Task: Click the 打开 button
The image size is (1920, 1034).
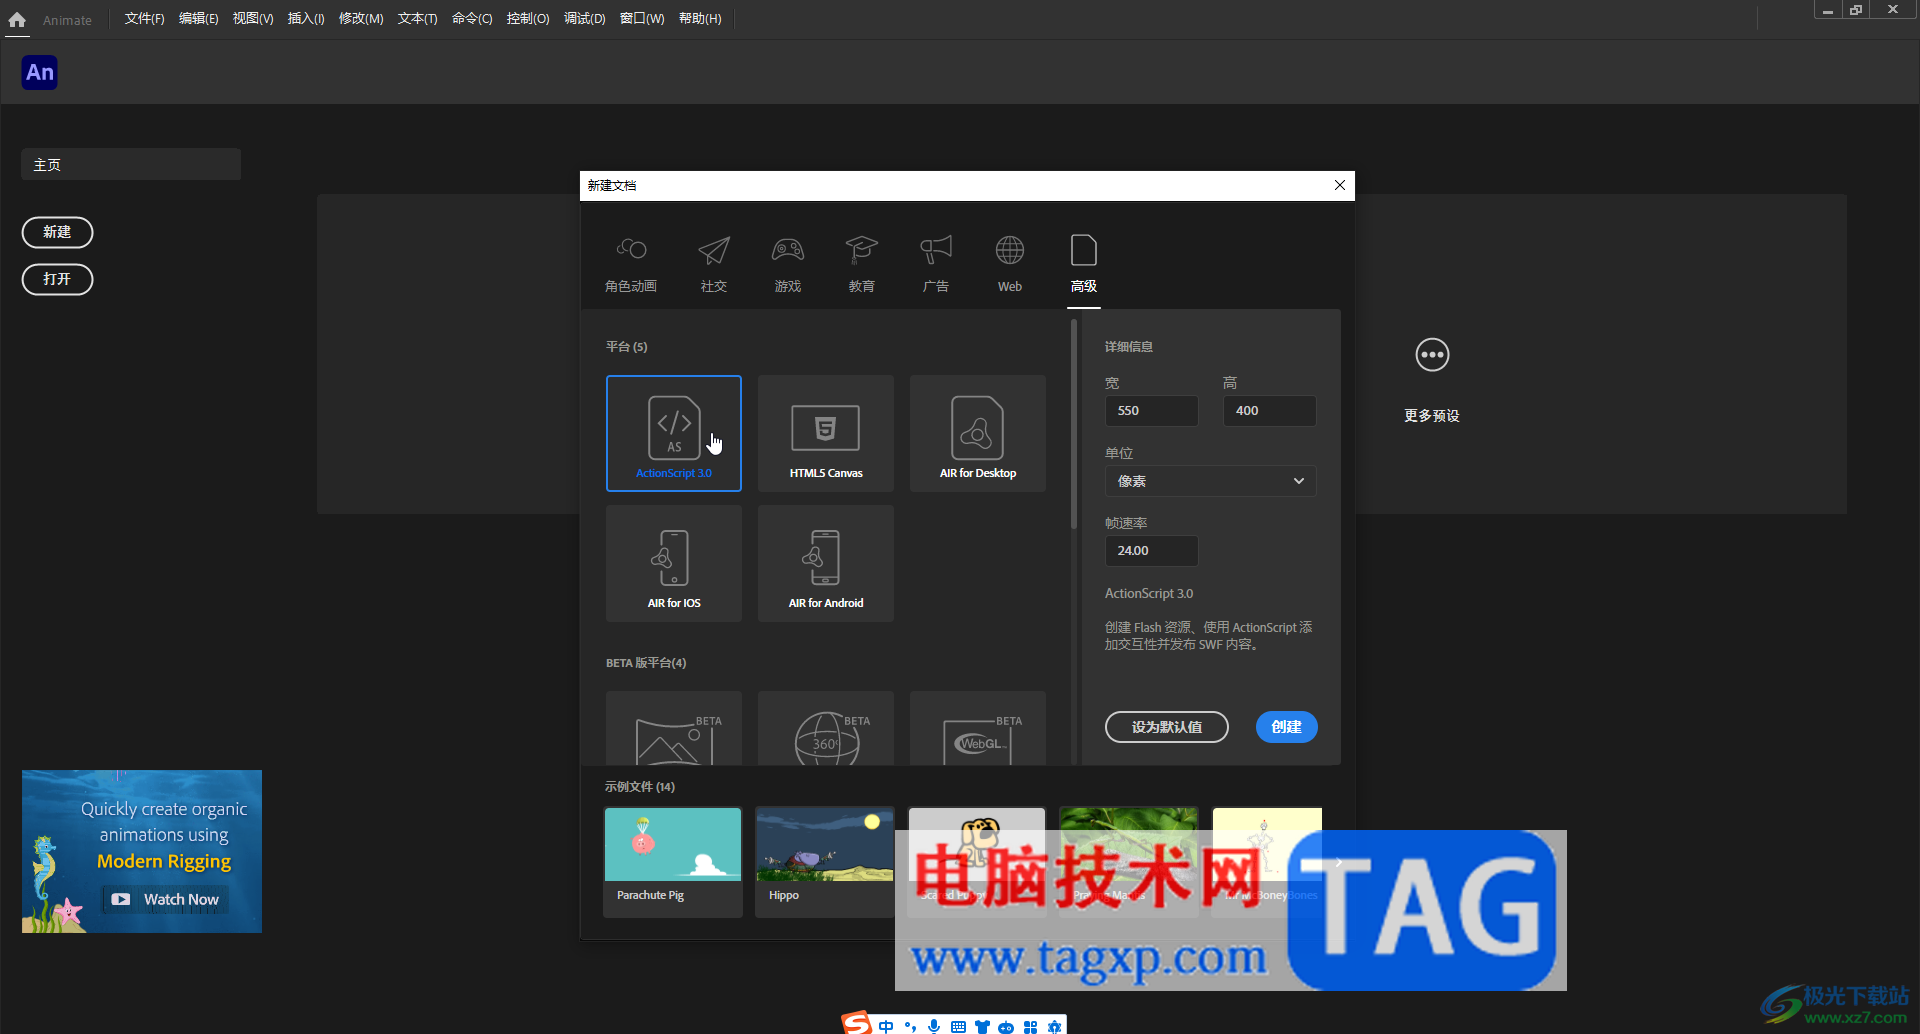Action: click(57, 279)
